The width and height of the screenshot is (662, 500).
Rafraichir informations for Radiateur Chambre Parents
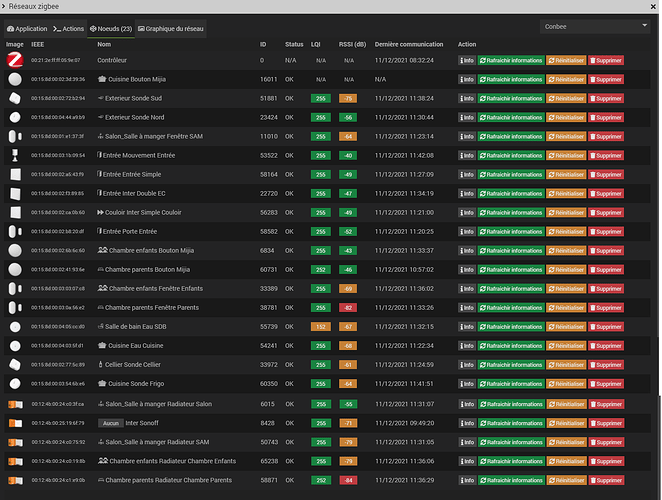pyautogui.click(x=511, y=480)
